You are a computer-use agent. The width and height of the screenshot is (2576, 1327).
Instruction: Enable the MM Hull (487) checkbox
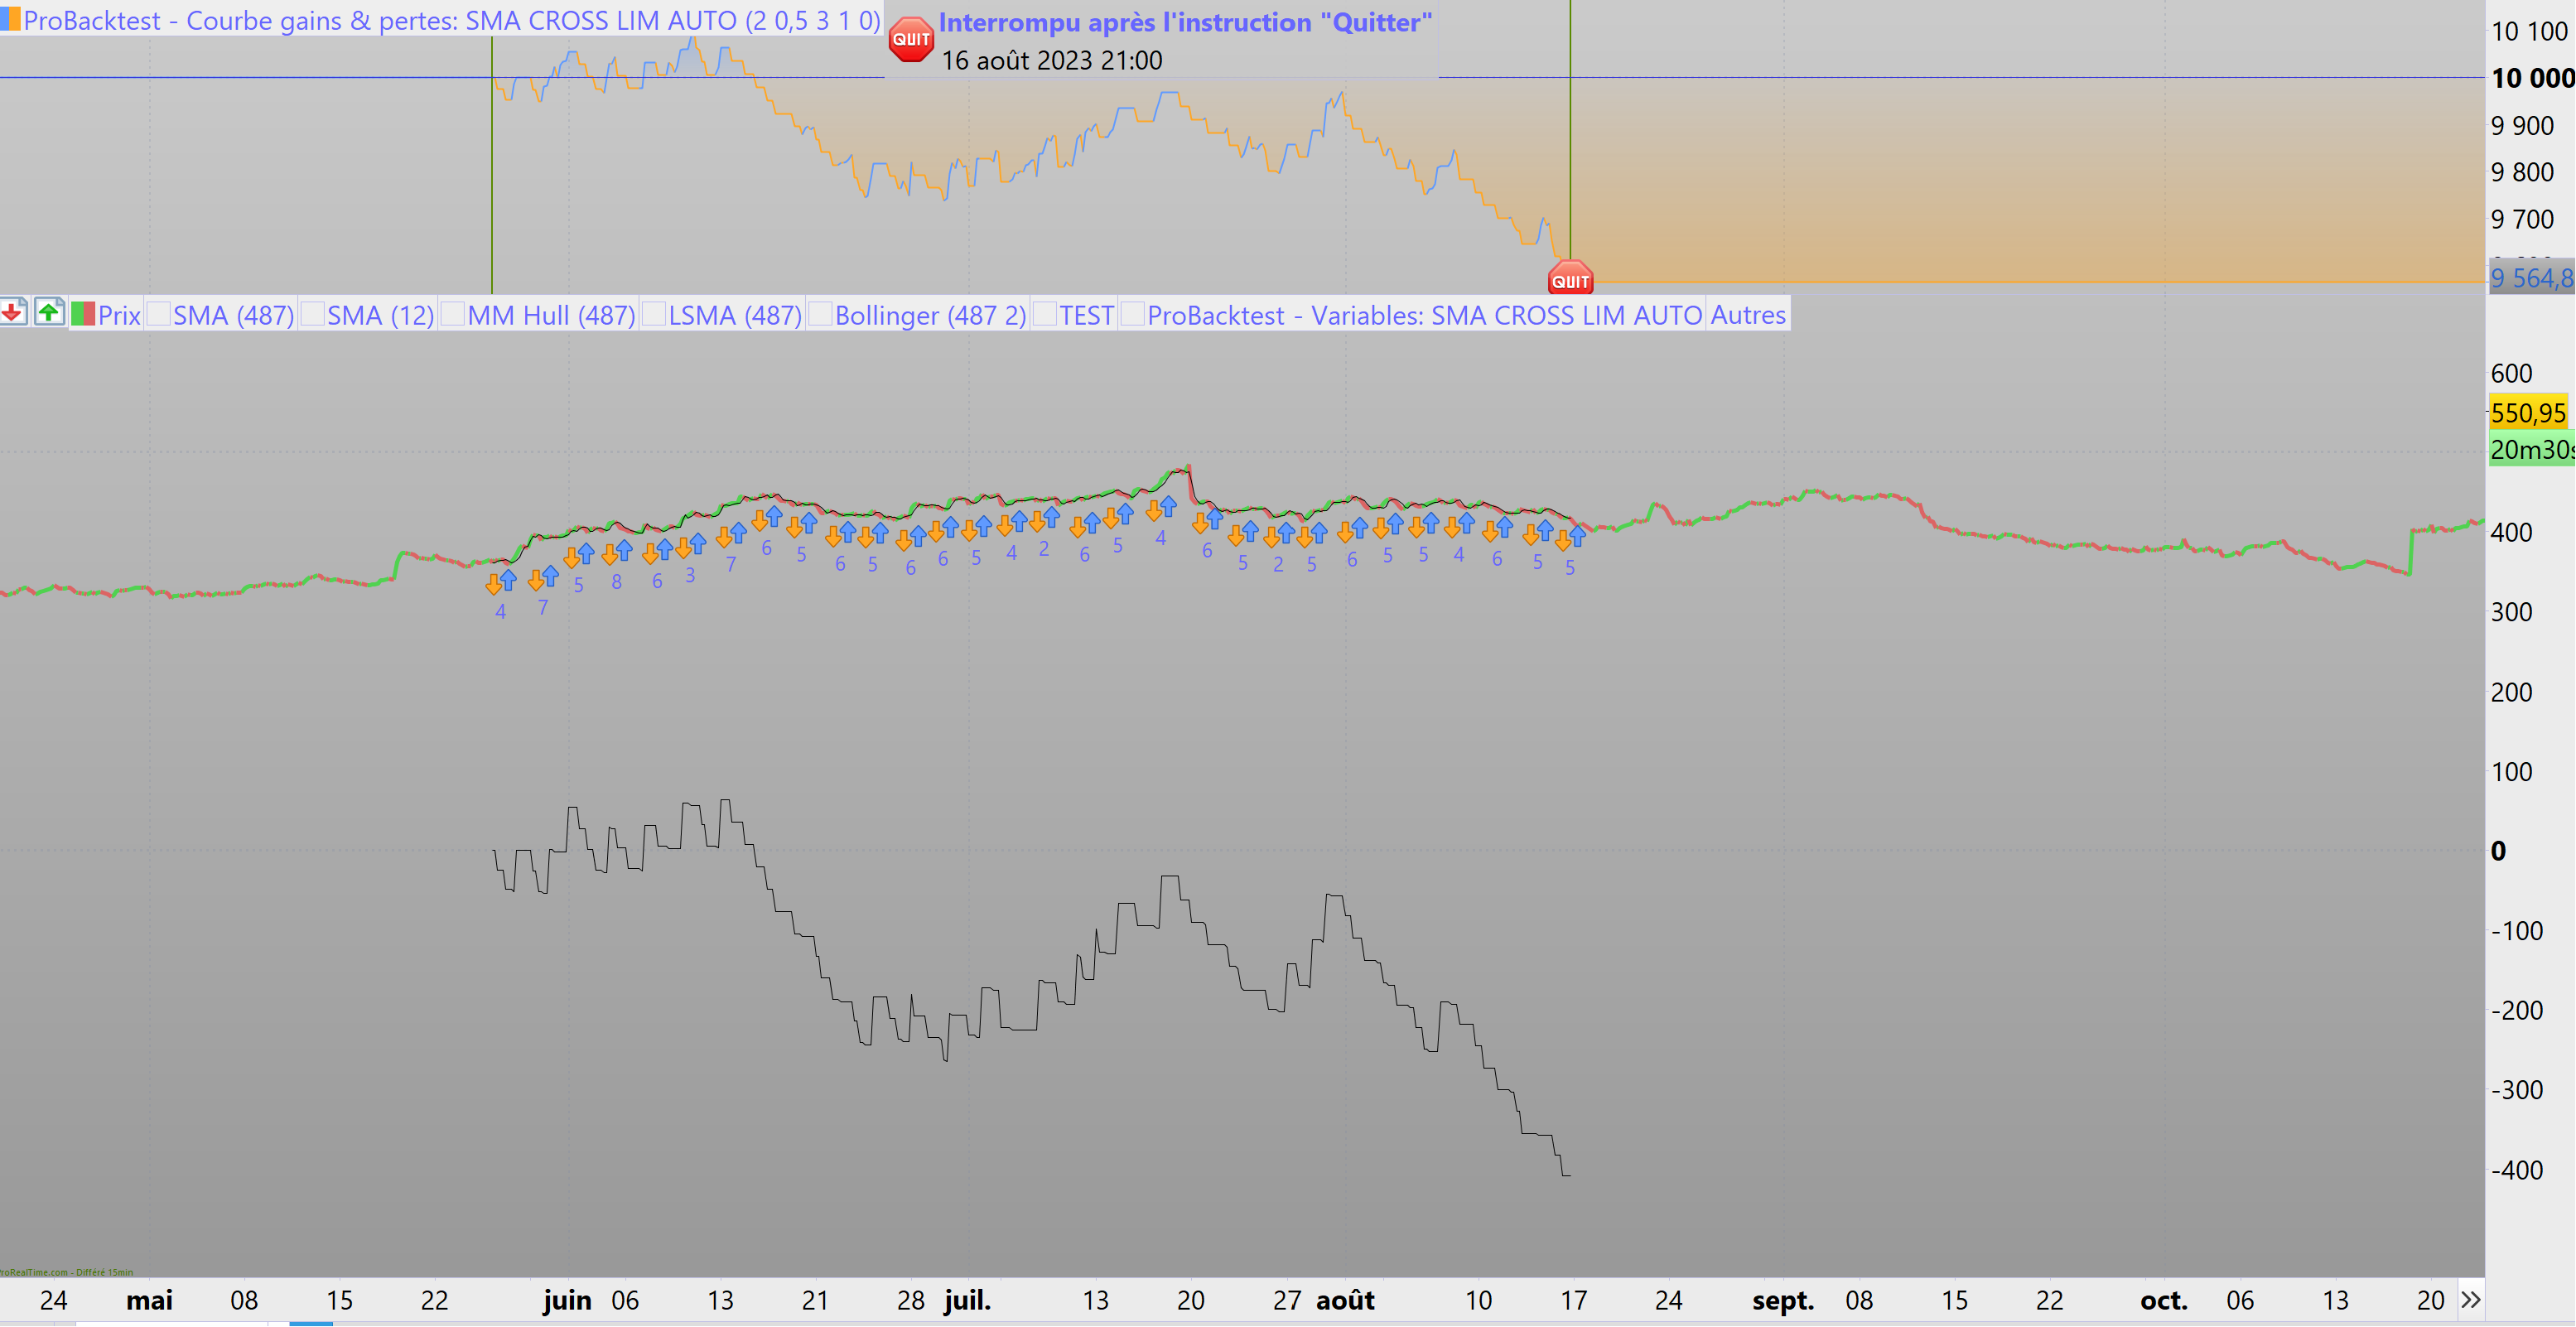(x=453, y=315)
